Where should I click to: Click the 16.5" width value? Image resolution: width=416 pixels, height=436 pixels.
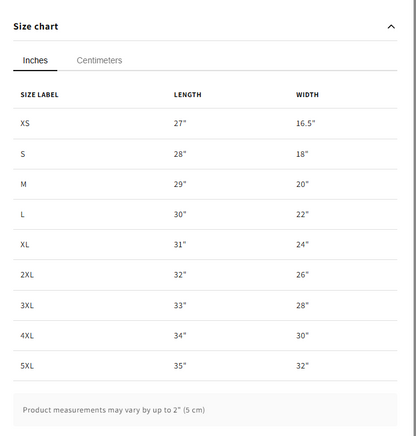[306, 123]
